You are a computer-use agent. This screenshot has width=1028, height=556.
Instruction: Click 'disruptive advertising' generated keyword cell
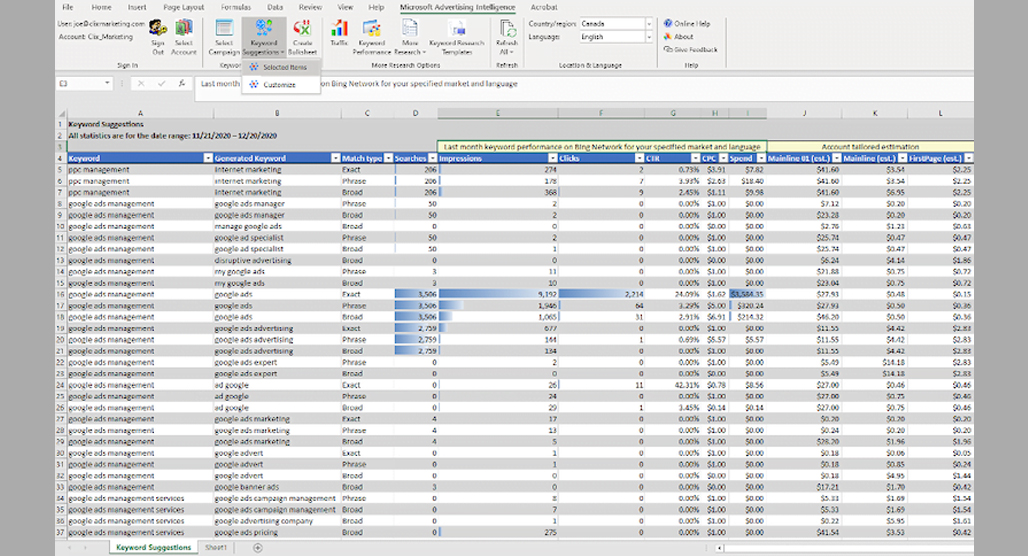[x=277, y=260]
